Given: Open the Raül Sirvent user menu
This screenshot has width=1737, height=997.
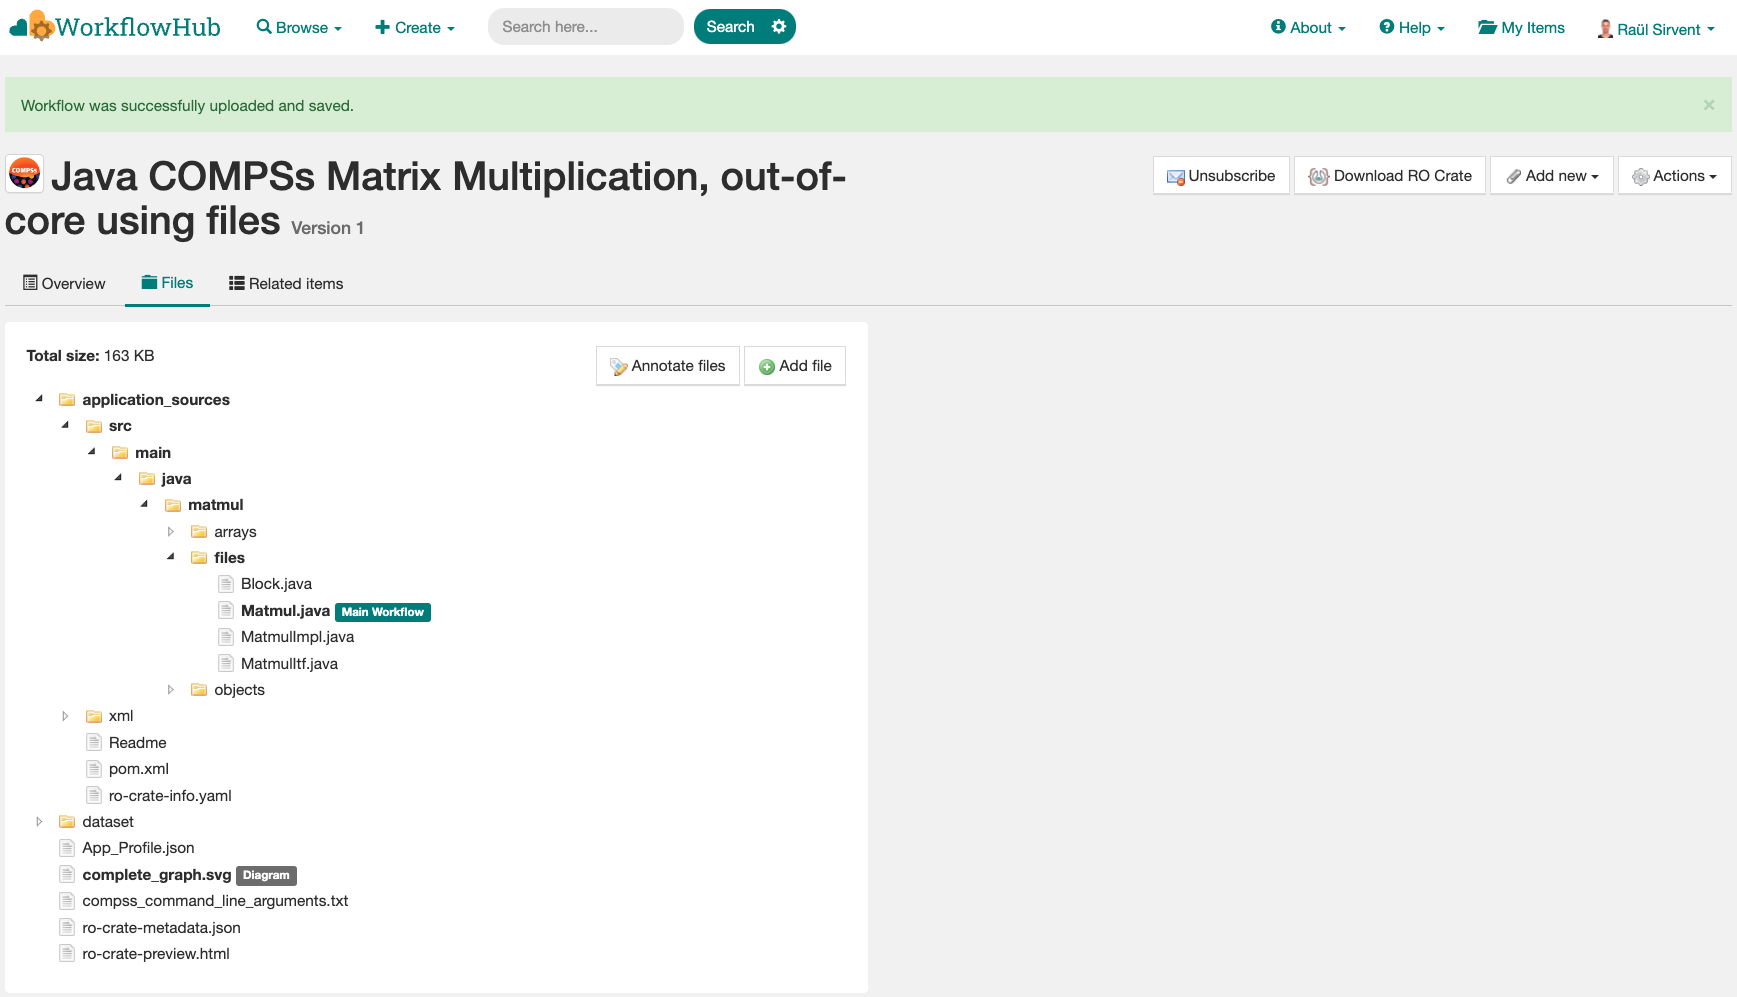Looking at the screenshot, I should click(x=1656, y=29).
